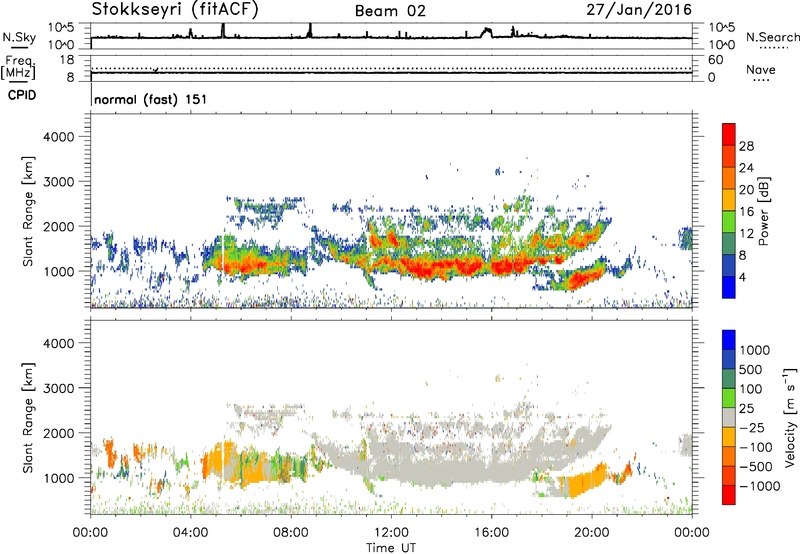Click the '4000' tick in power panel

coord(59,137)
